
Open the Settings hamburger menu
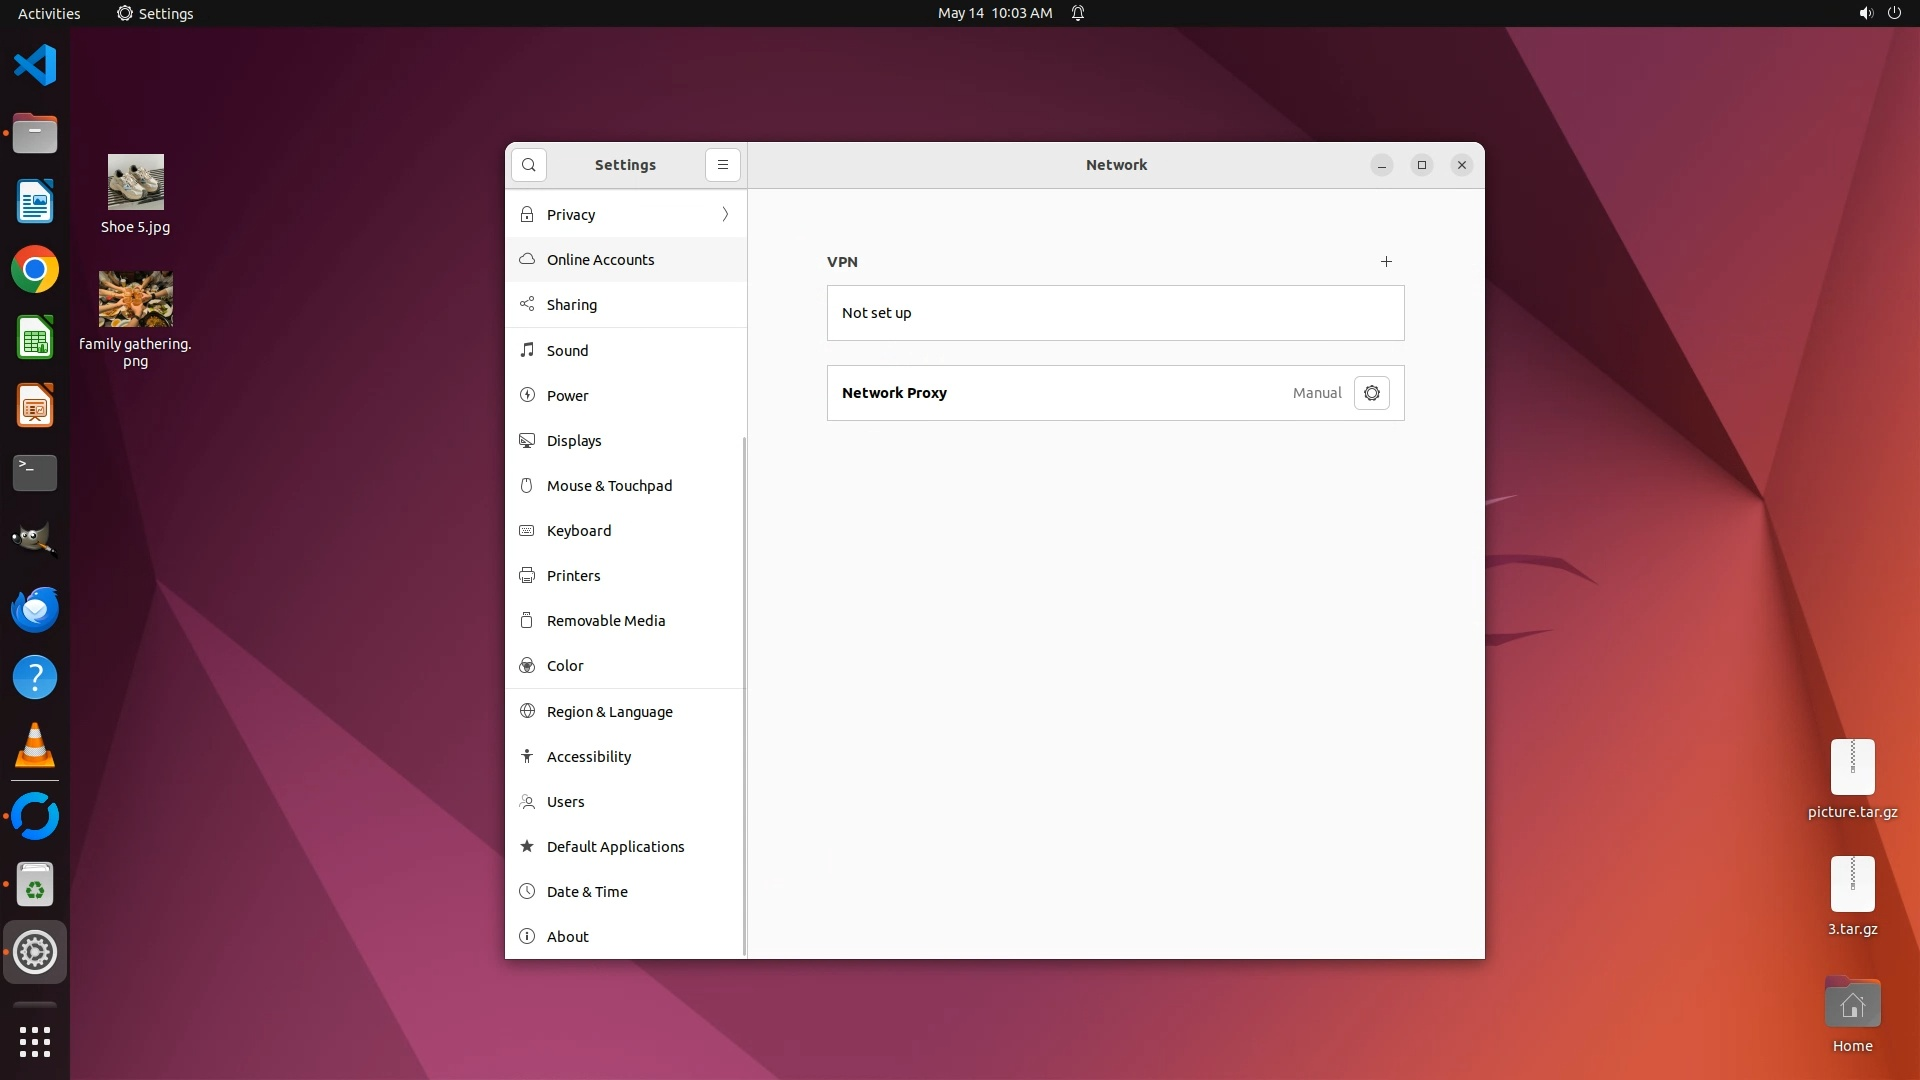[722, 165]
